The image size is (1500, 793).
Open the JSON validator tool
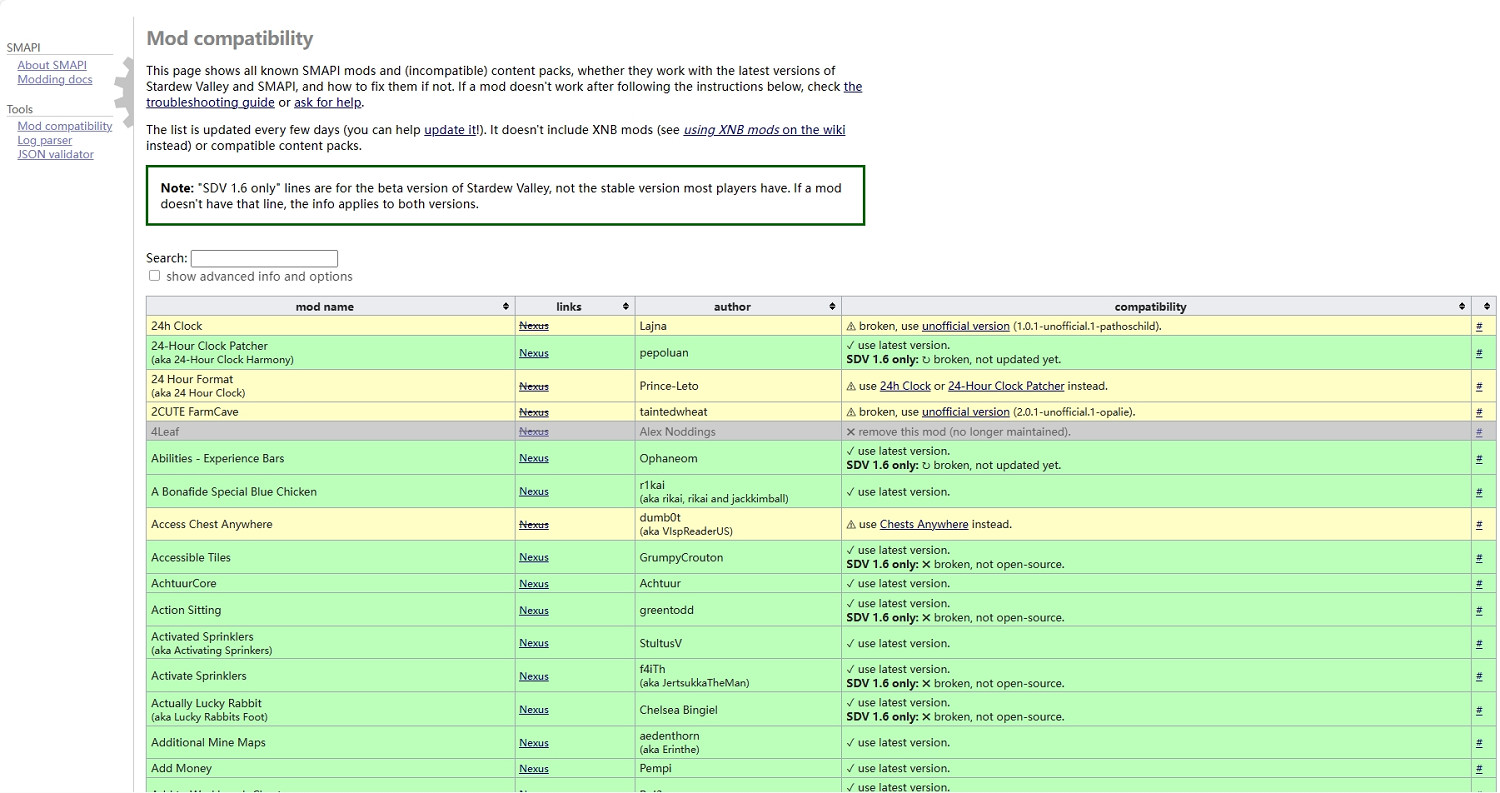tap(56, 154)
